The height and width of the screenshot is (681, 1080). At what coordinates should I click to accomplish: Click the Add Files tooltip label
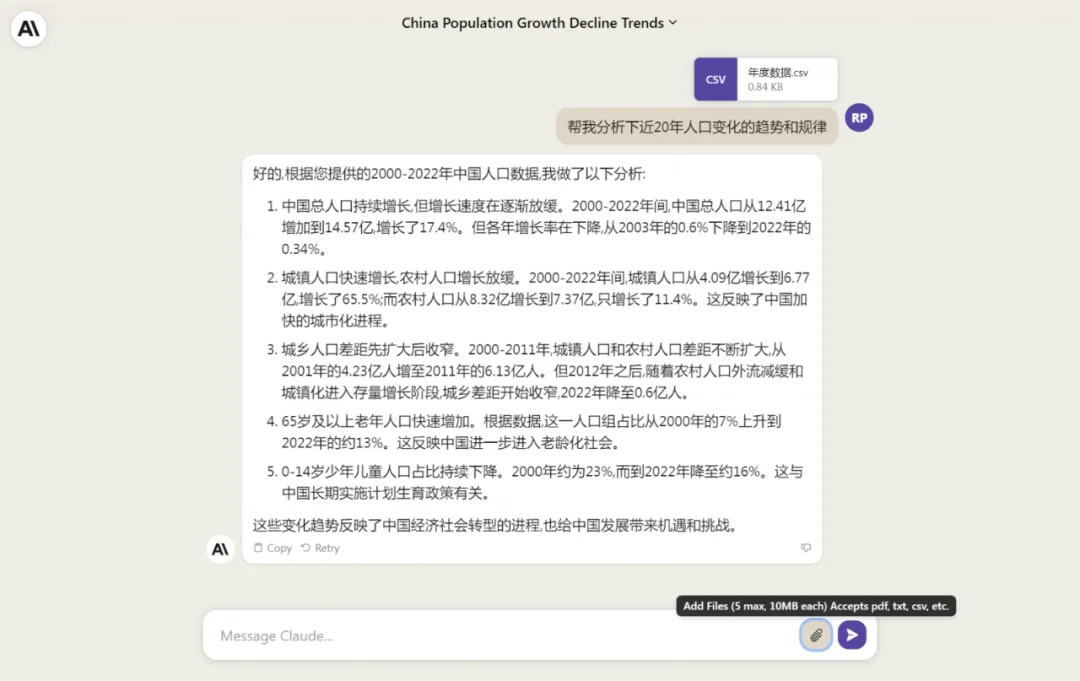pyautogui.click(x=816, y=606)
